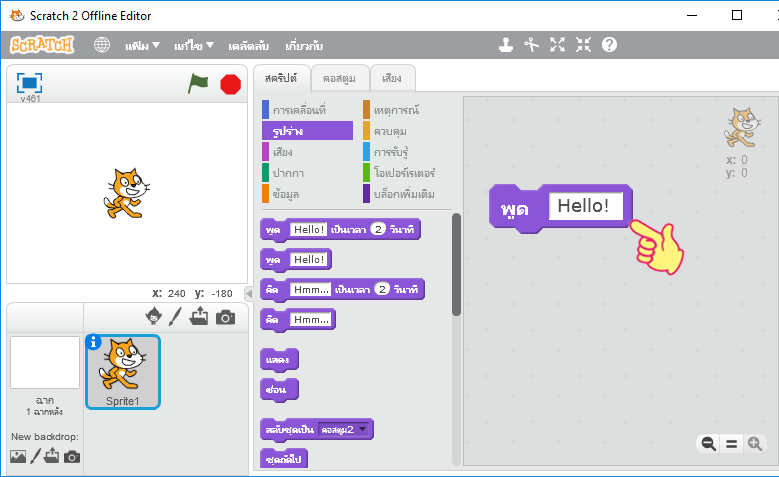Screen dimensions: 779x477
Task: Click the แสดง (show) block
Action: tap(279, 360)
